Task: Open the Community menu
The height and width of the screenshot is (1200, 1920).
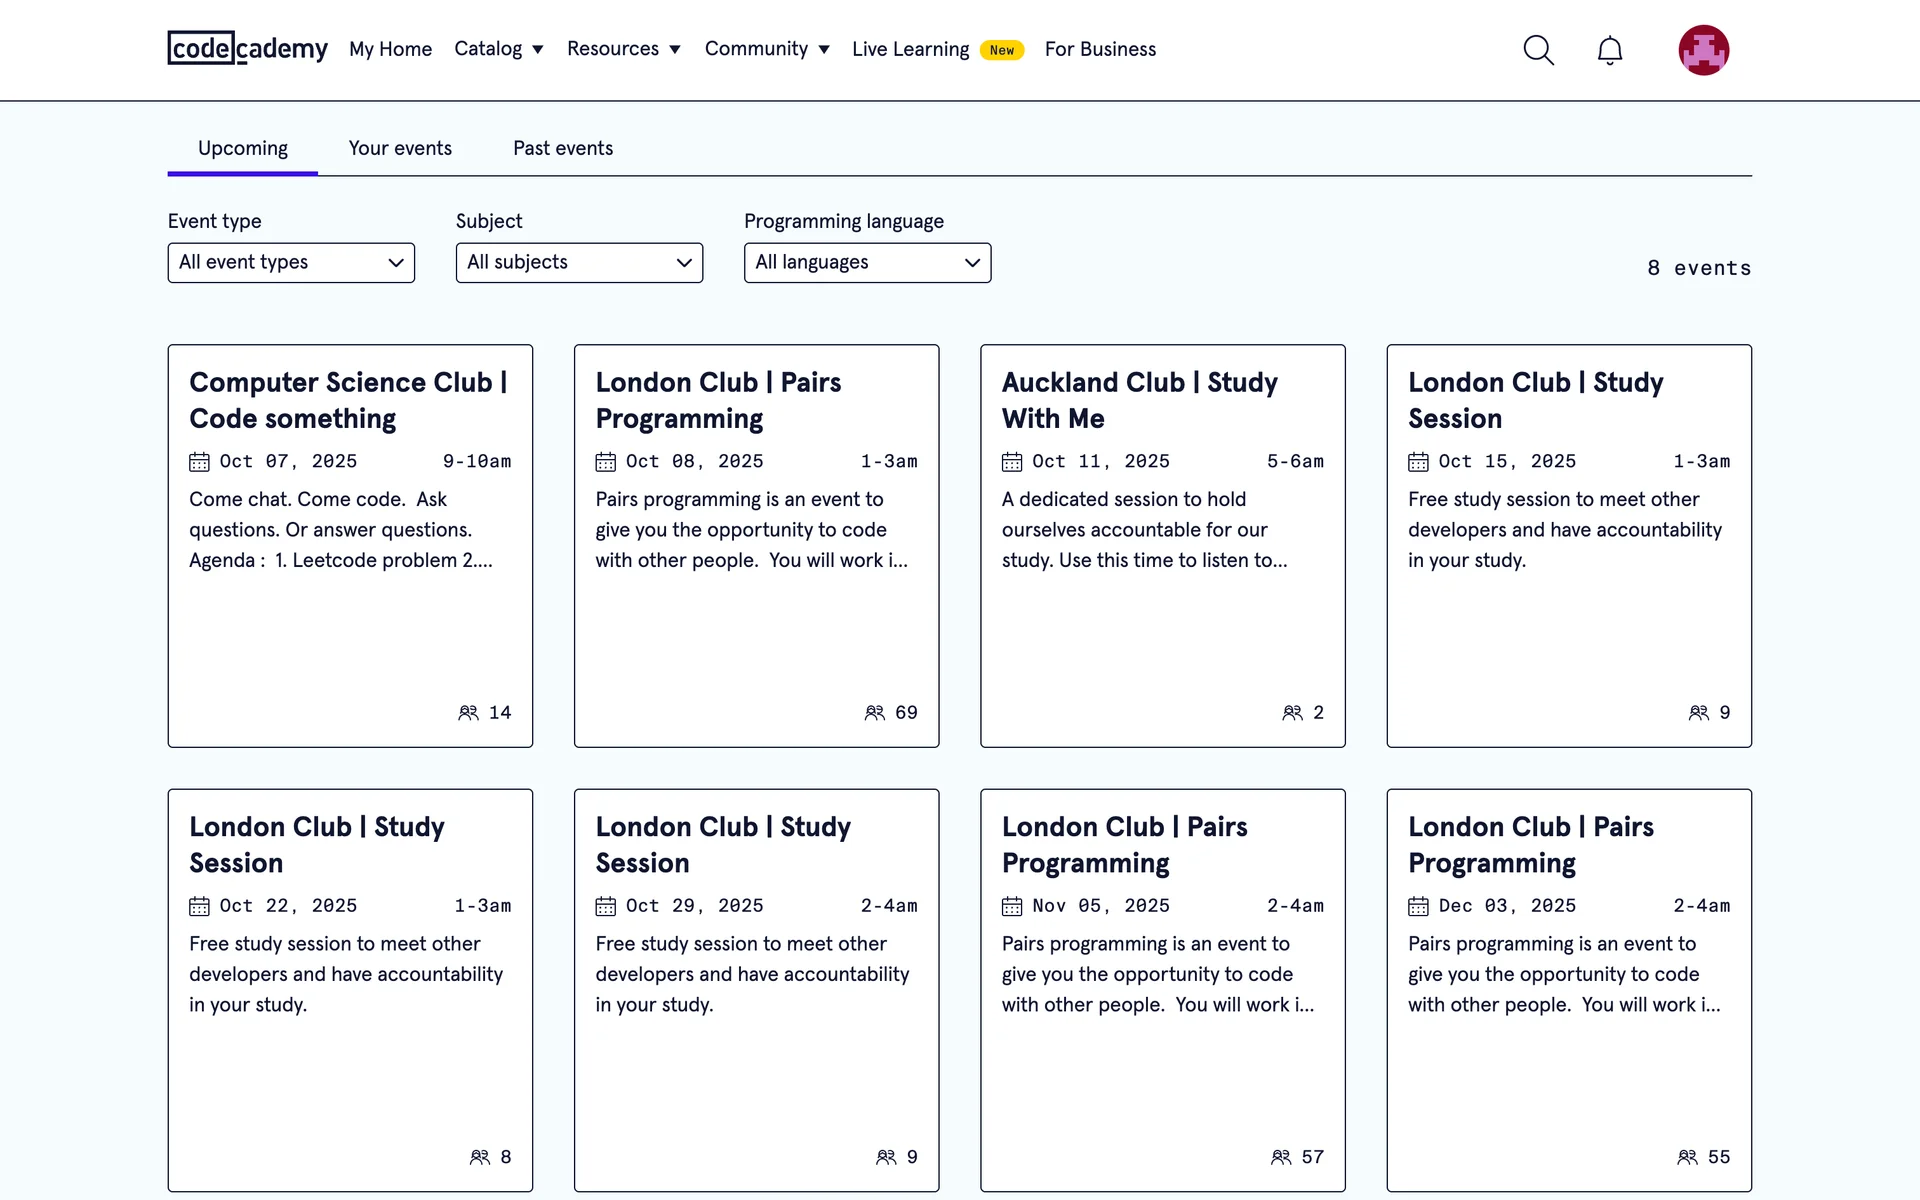Action: pos(766,49)
